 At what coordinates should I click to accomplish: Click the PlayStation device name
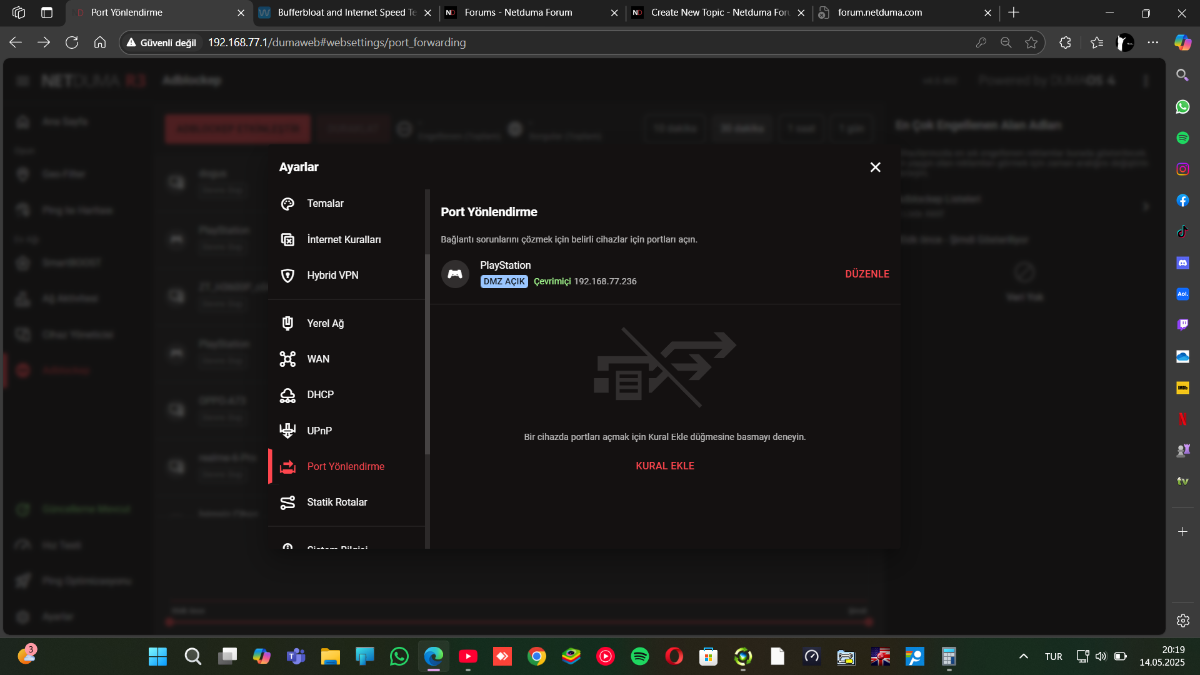(x=505, y=265)
